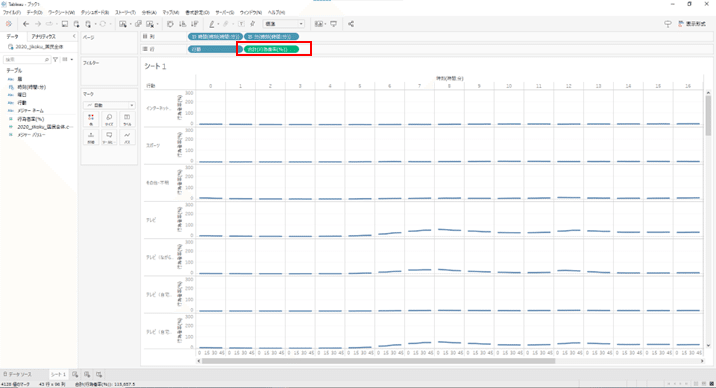Open the clear sheet dropdown arrow
Viewport: 716px width, 388px height.
158,24
